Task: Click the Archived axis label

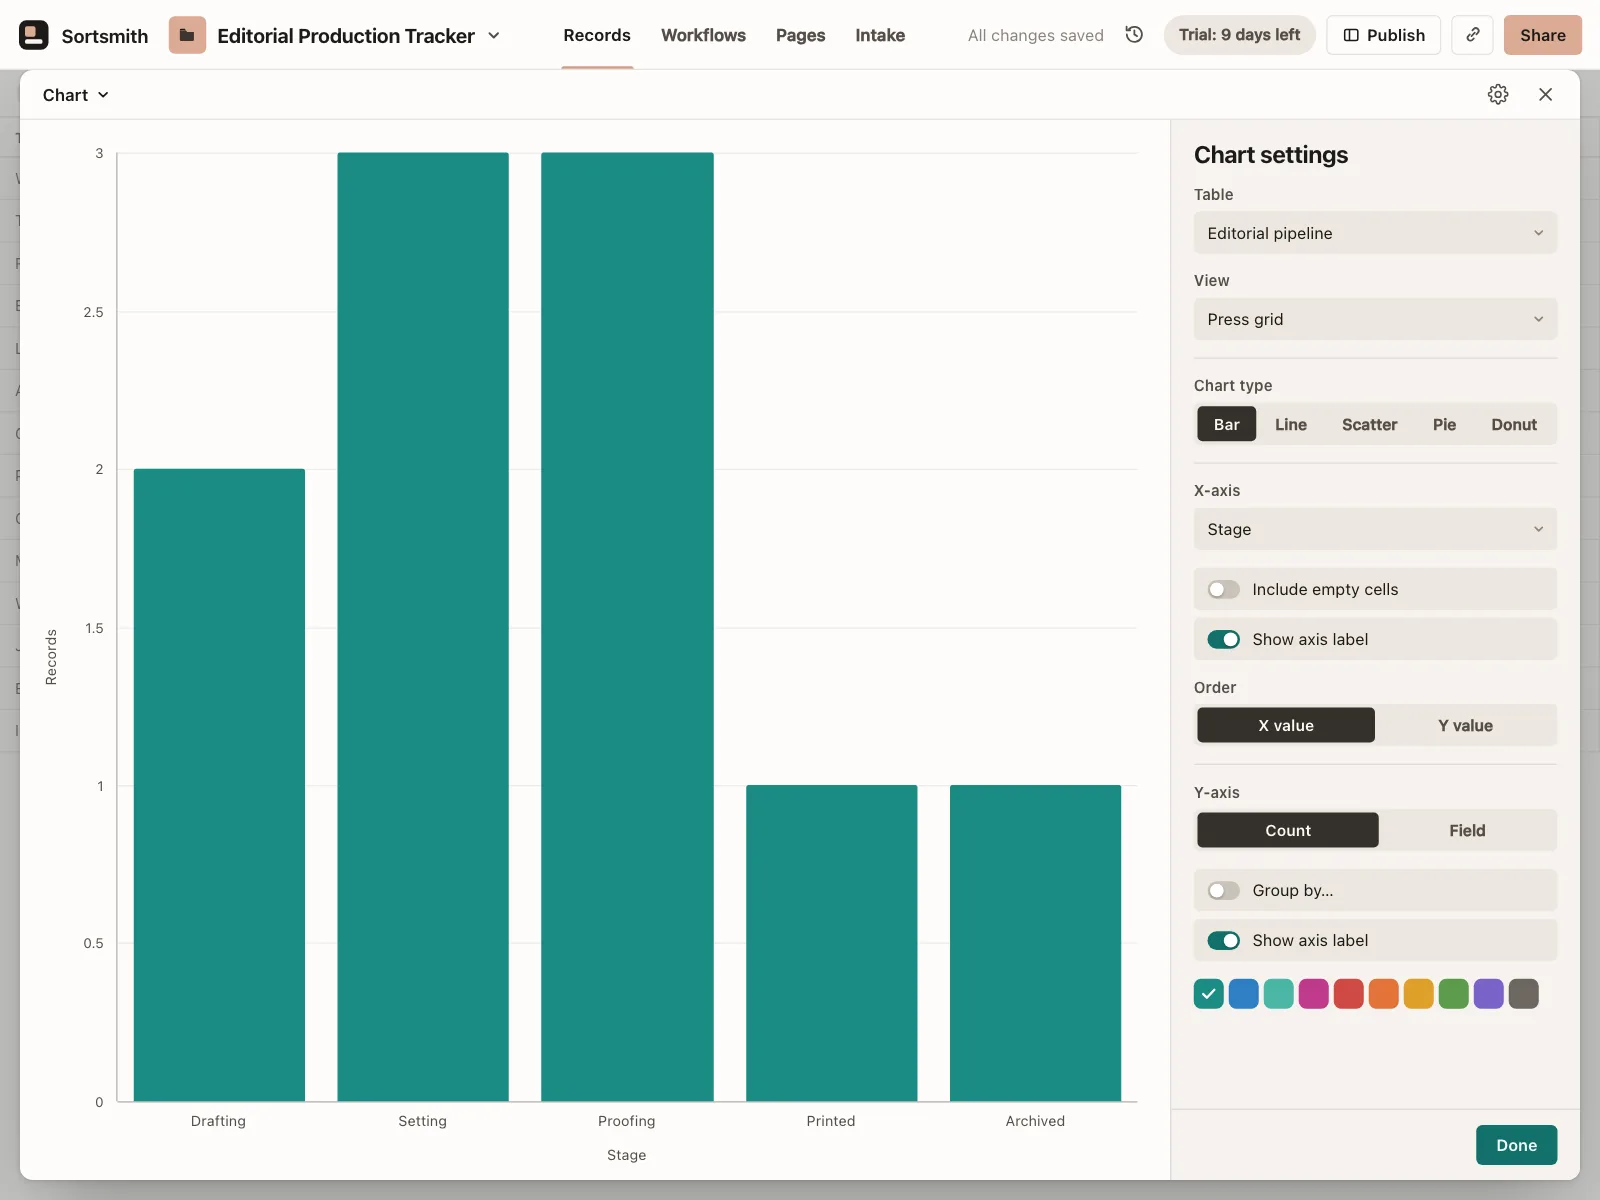Action: pyautogui.click(x=1035, y=1121)
